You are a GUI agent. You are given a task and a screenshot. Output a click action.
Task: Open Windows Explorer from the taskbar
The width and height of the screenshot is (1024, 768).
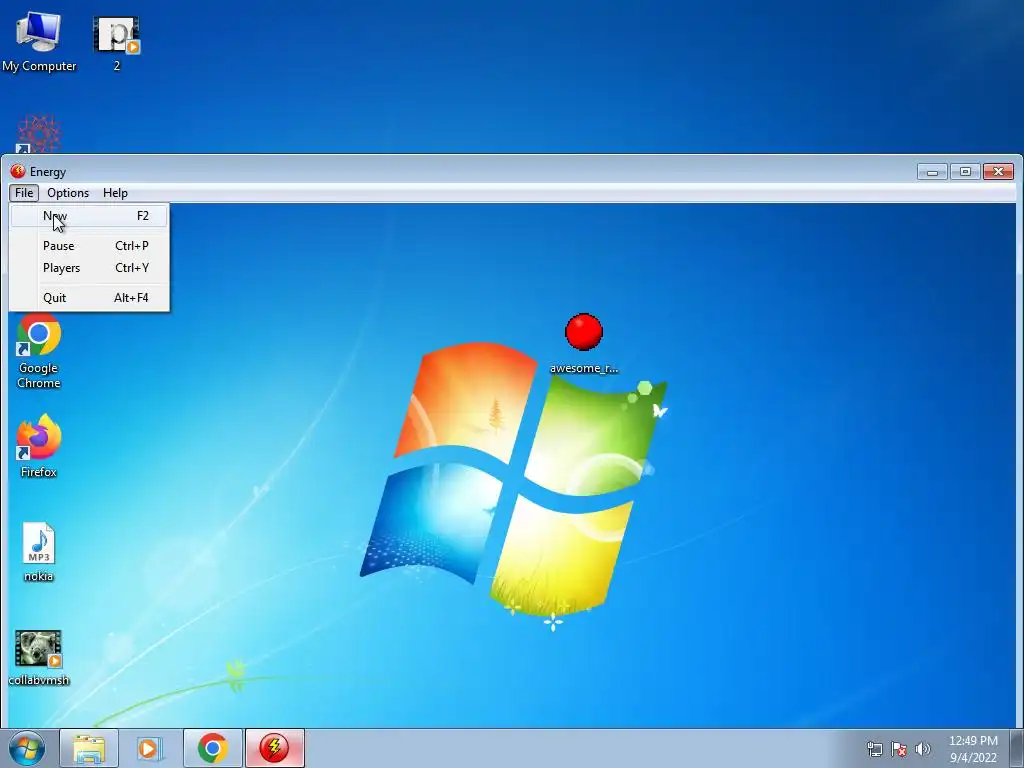89,748
